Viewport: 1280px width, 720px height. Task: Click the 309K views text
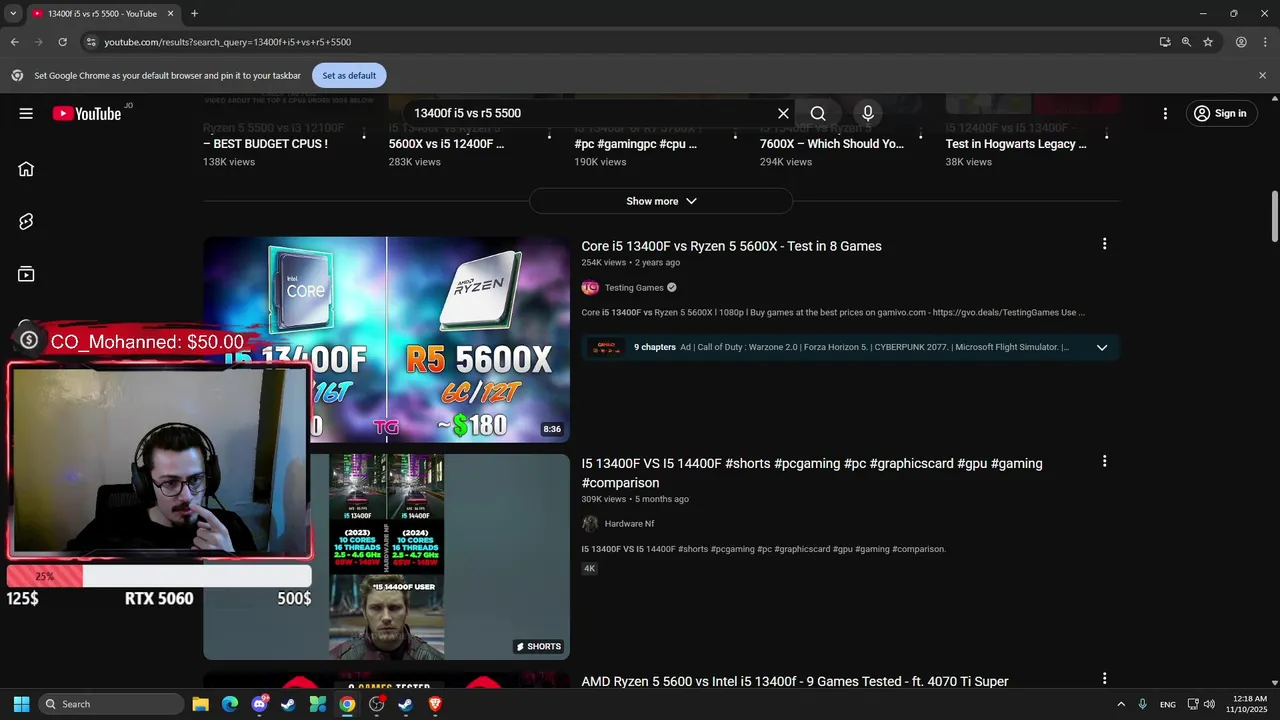click(603, 499)
